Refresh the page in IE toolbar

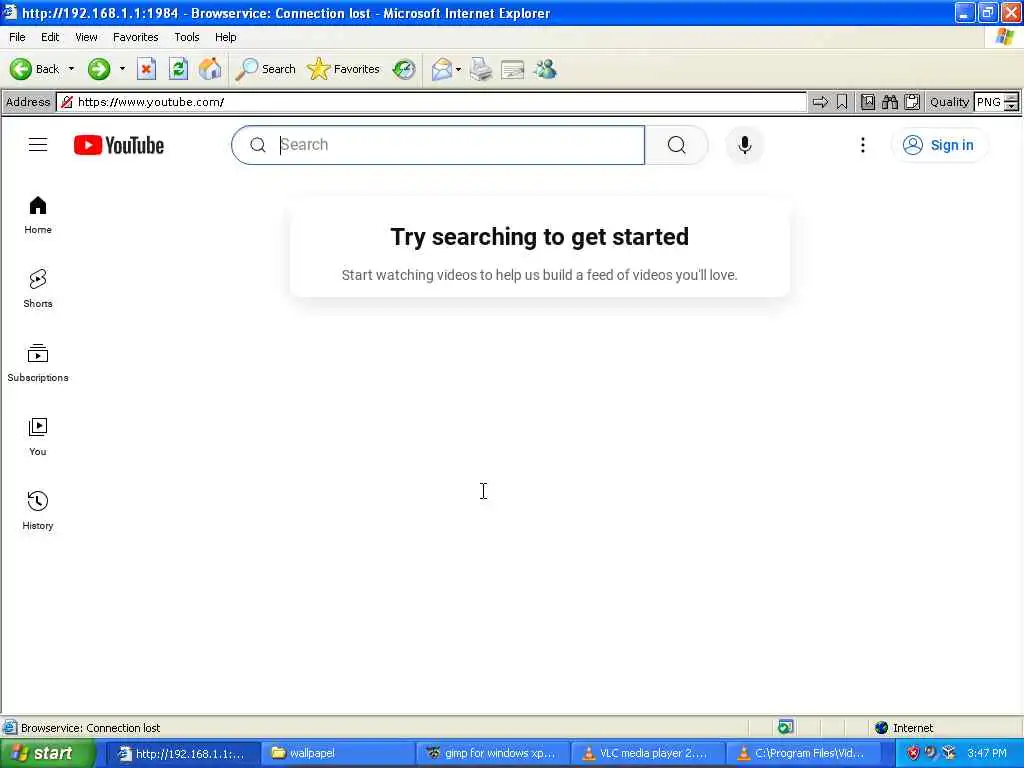[178, 69]
